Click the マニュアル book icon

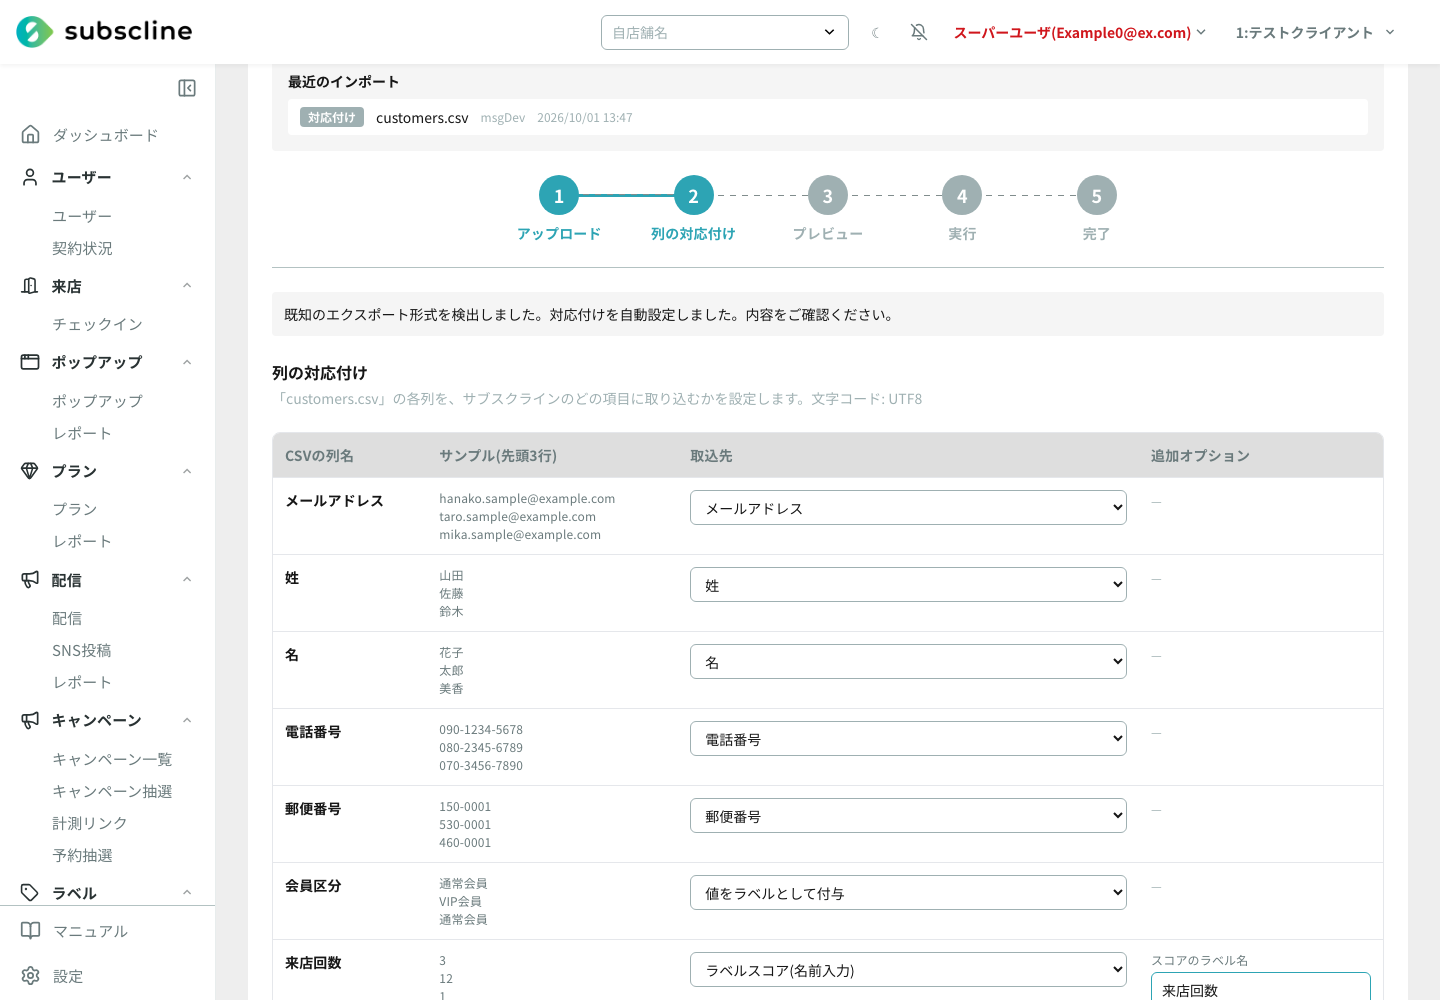coord(31,931)
